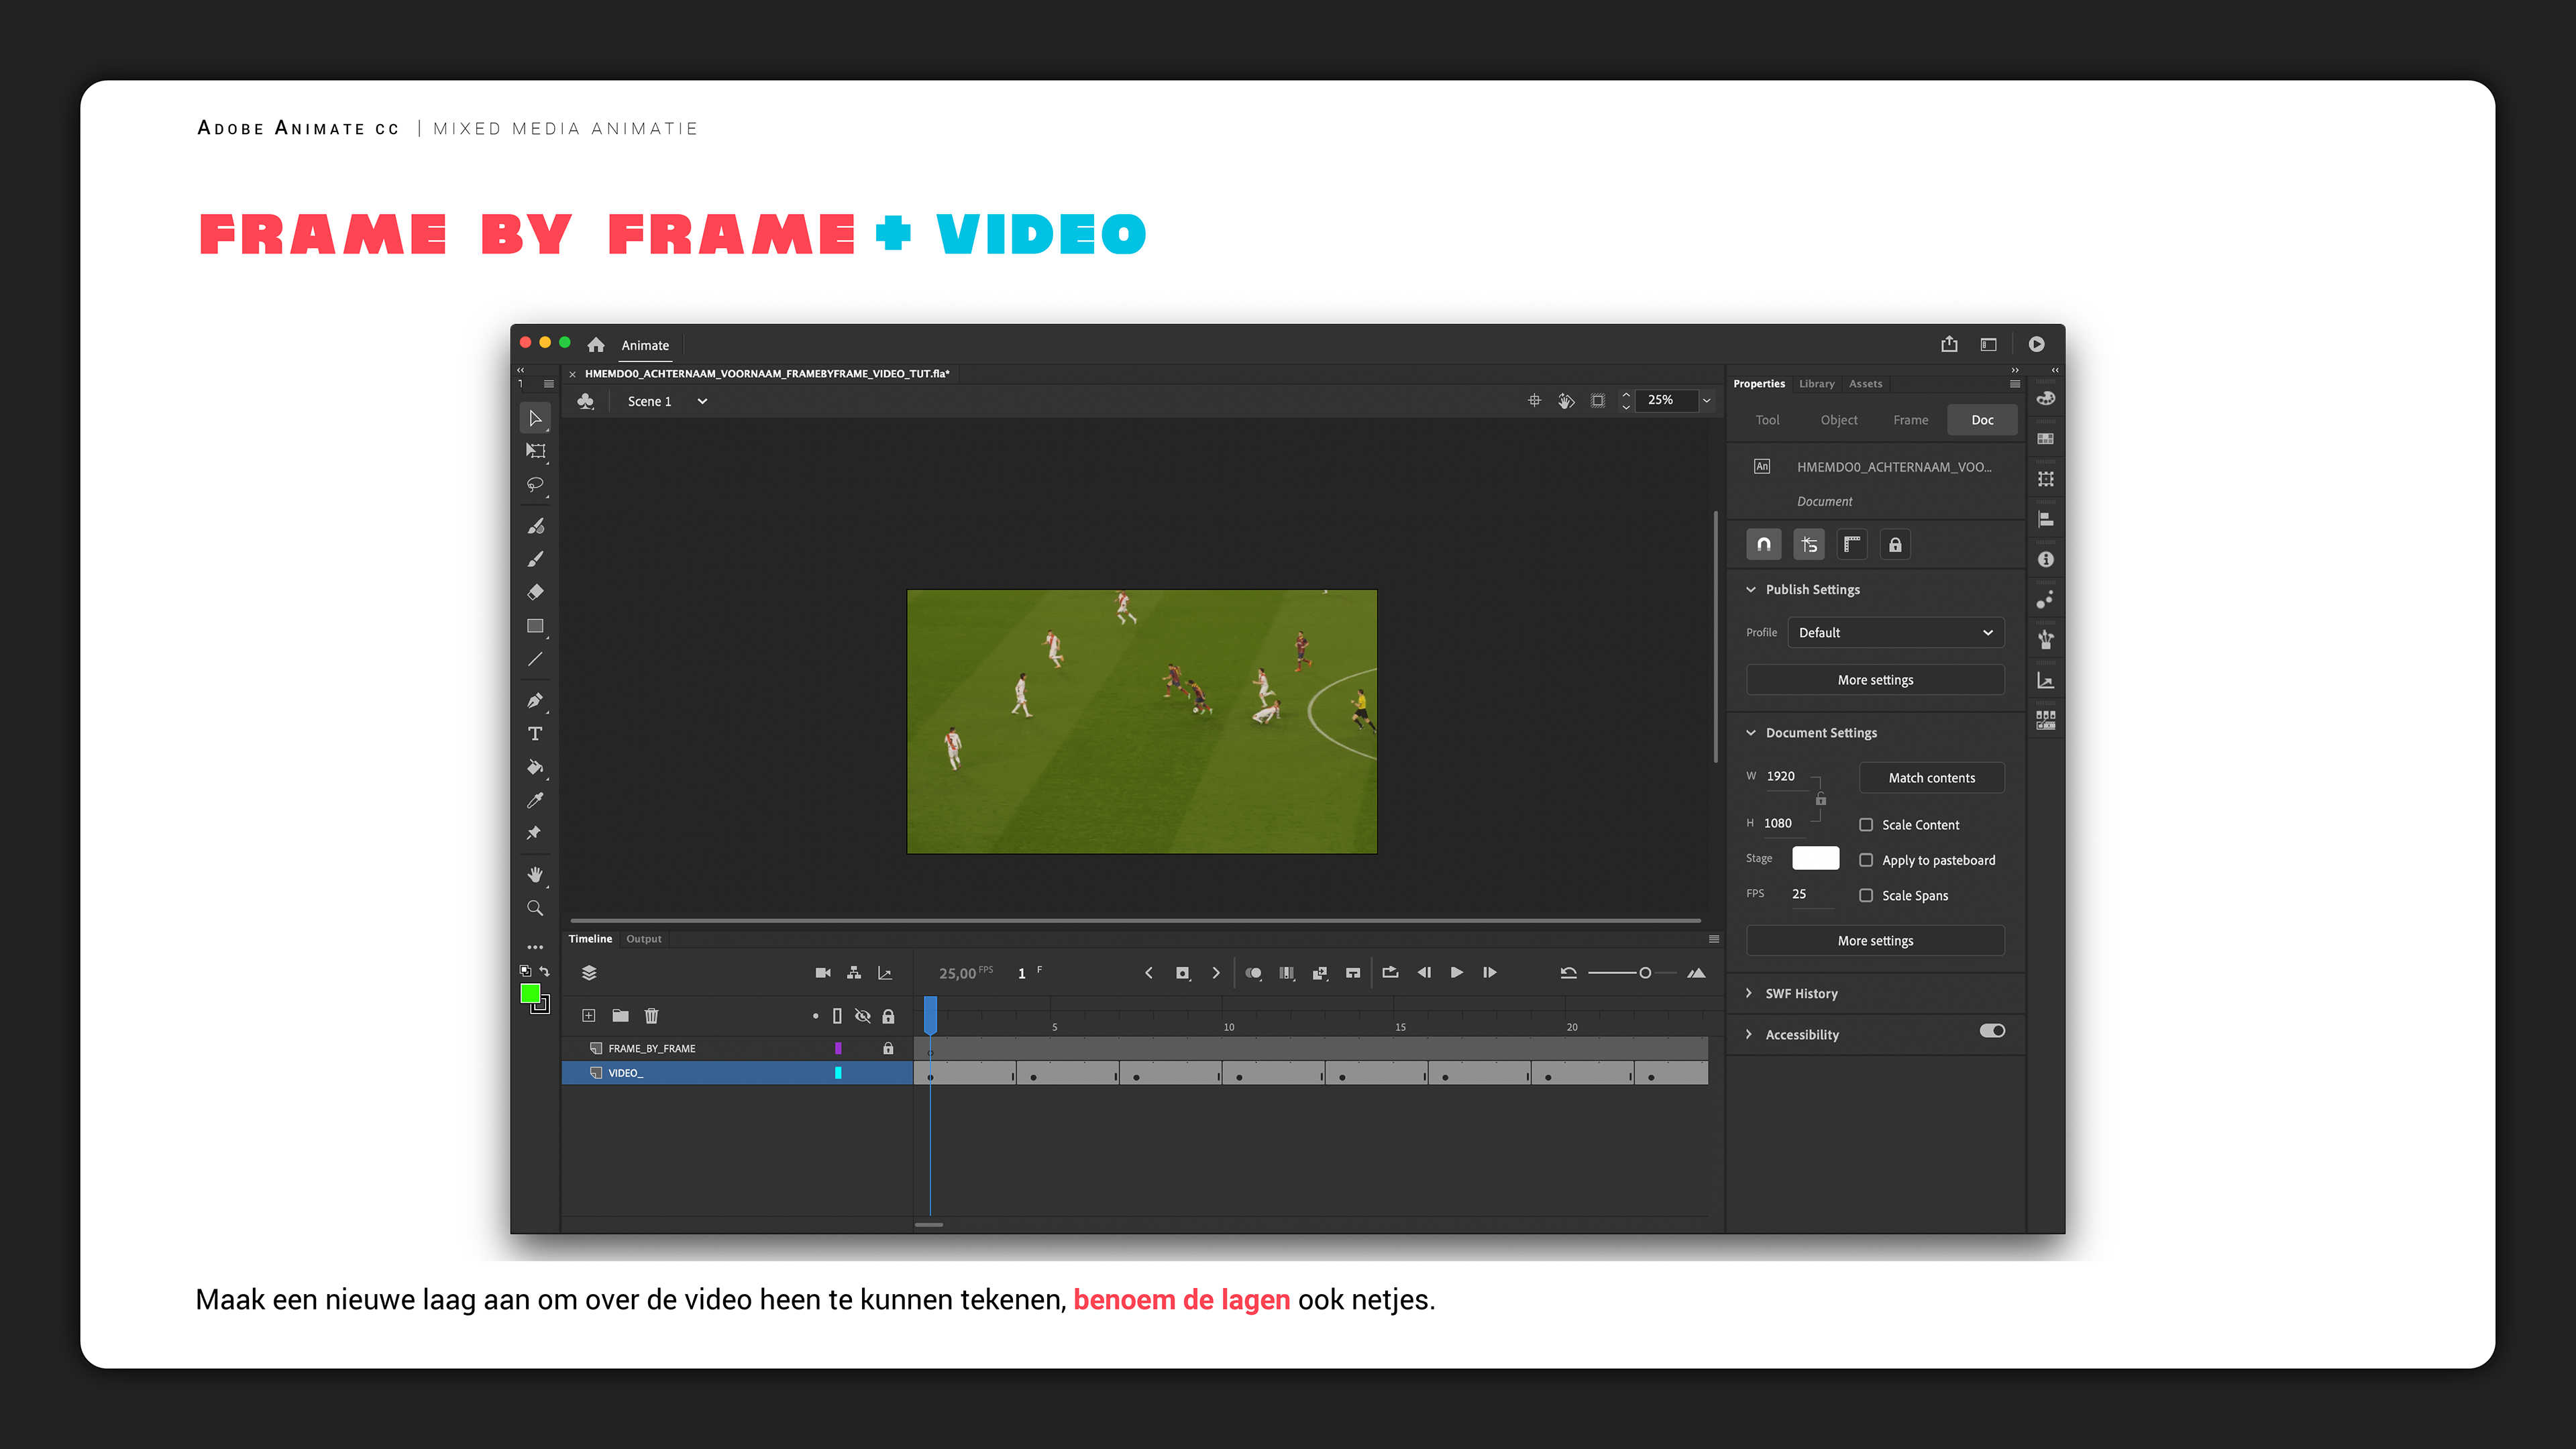
Task: Select the Eraser tool
Action: pyautogui.click(x=535, y=592)
